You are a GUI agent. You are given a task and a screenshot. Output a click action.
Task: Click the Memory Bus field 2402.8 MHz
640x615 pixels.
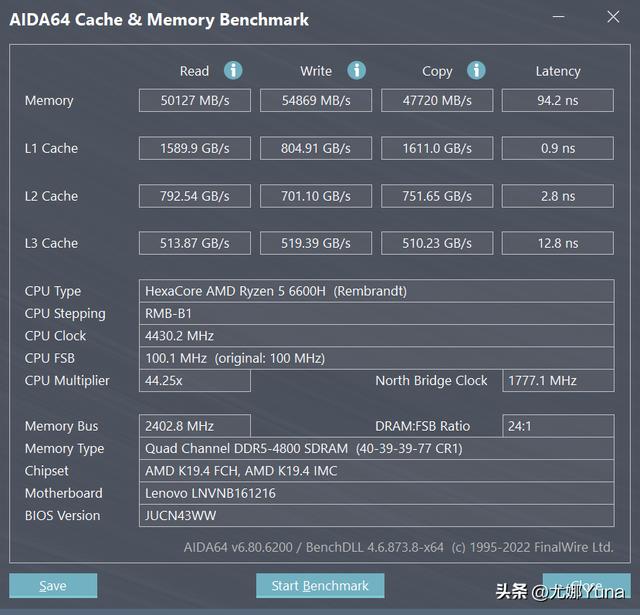point(195,426)
